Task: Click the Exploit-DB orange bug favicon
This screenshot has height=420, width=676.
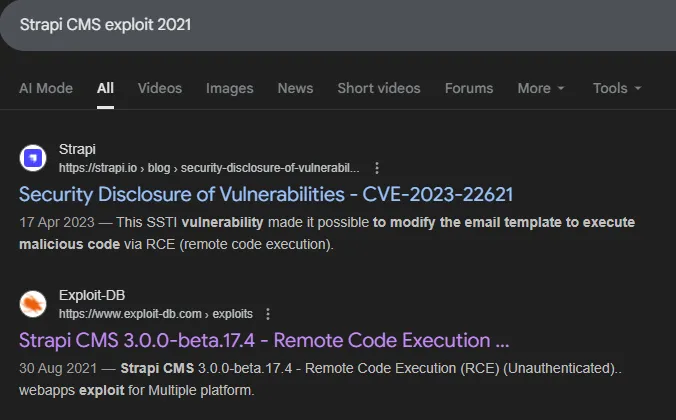Action: tap(33, 304)
